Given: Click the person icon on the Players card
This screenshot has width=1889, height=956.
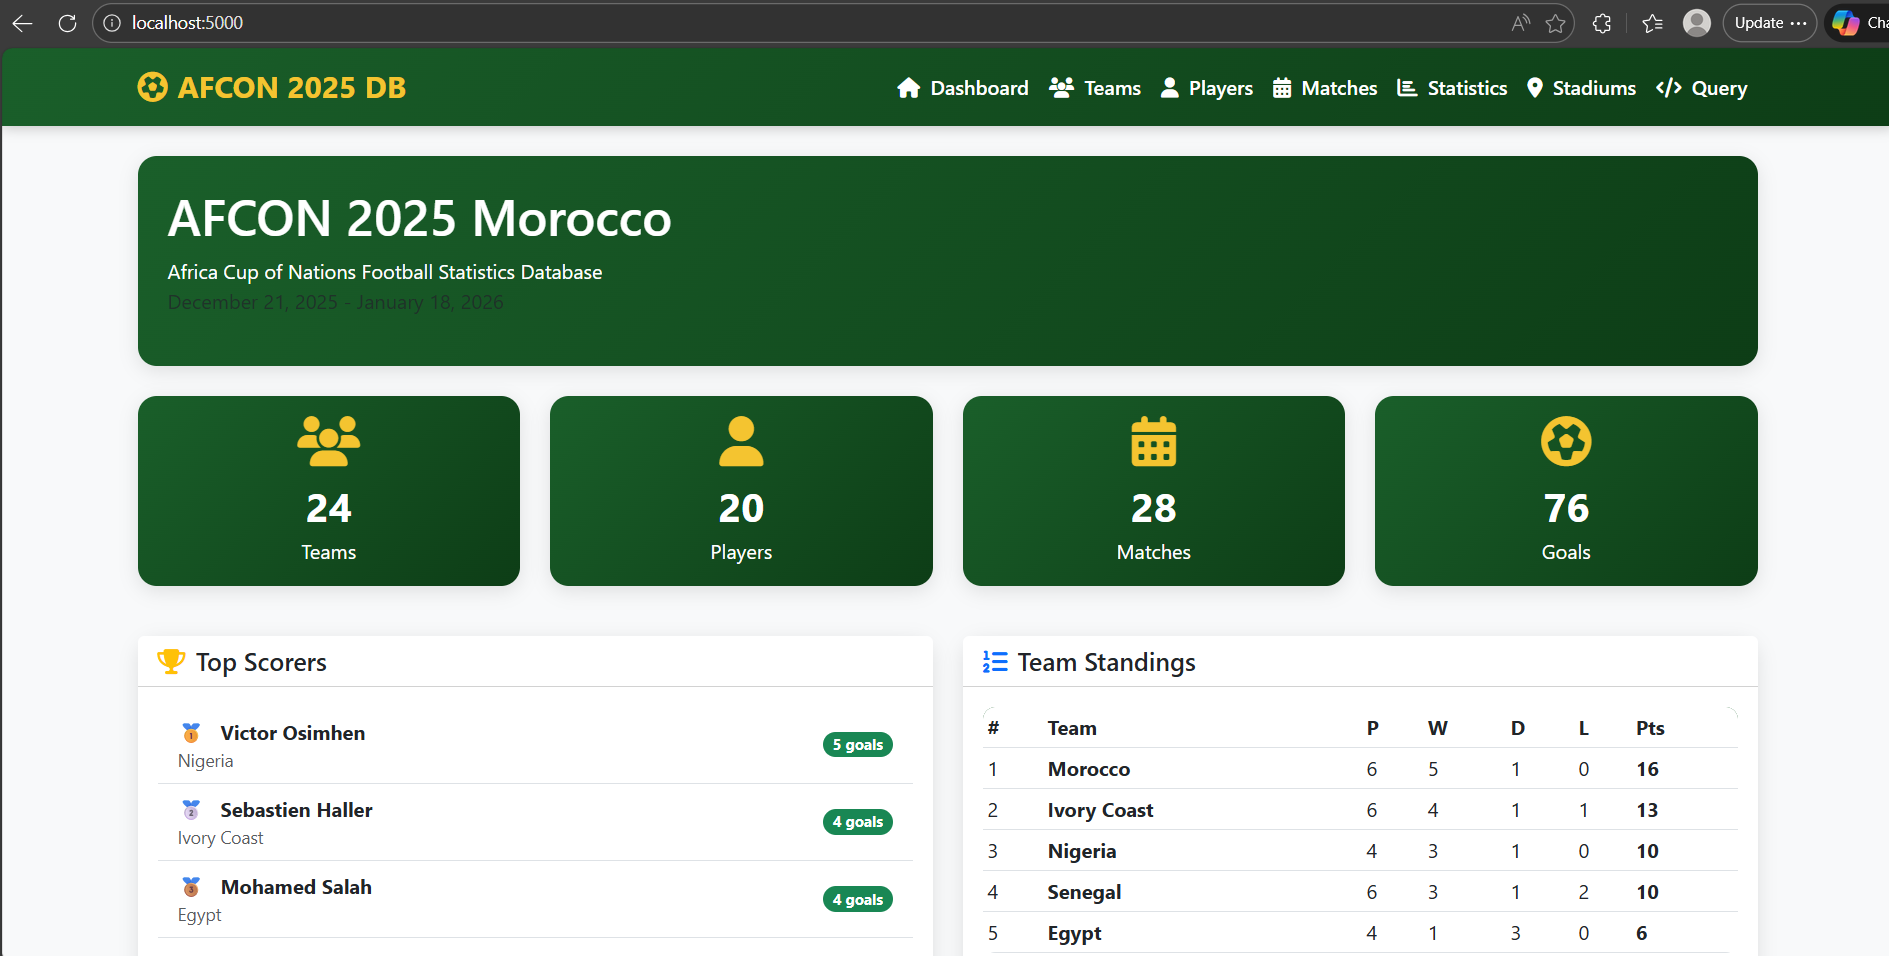Looking at the screenshot, I should pyautogui.click(x=740, y=440).
